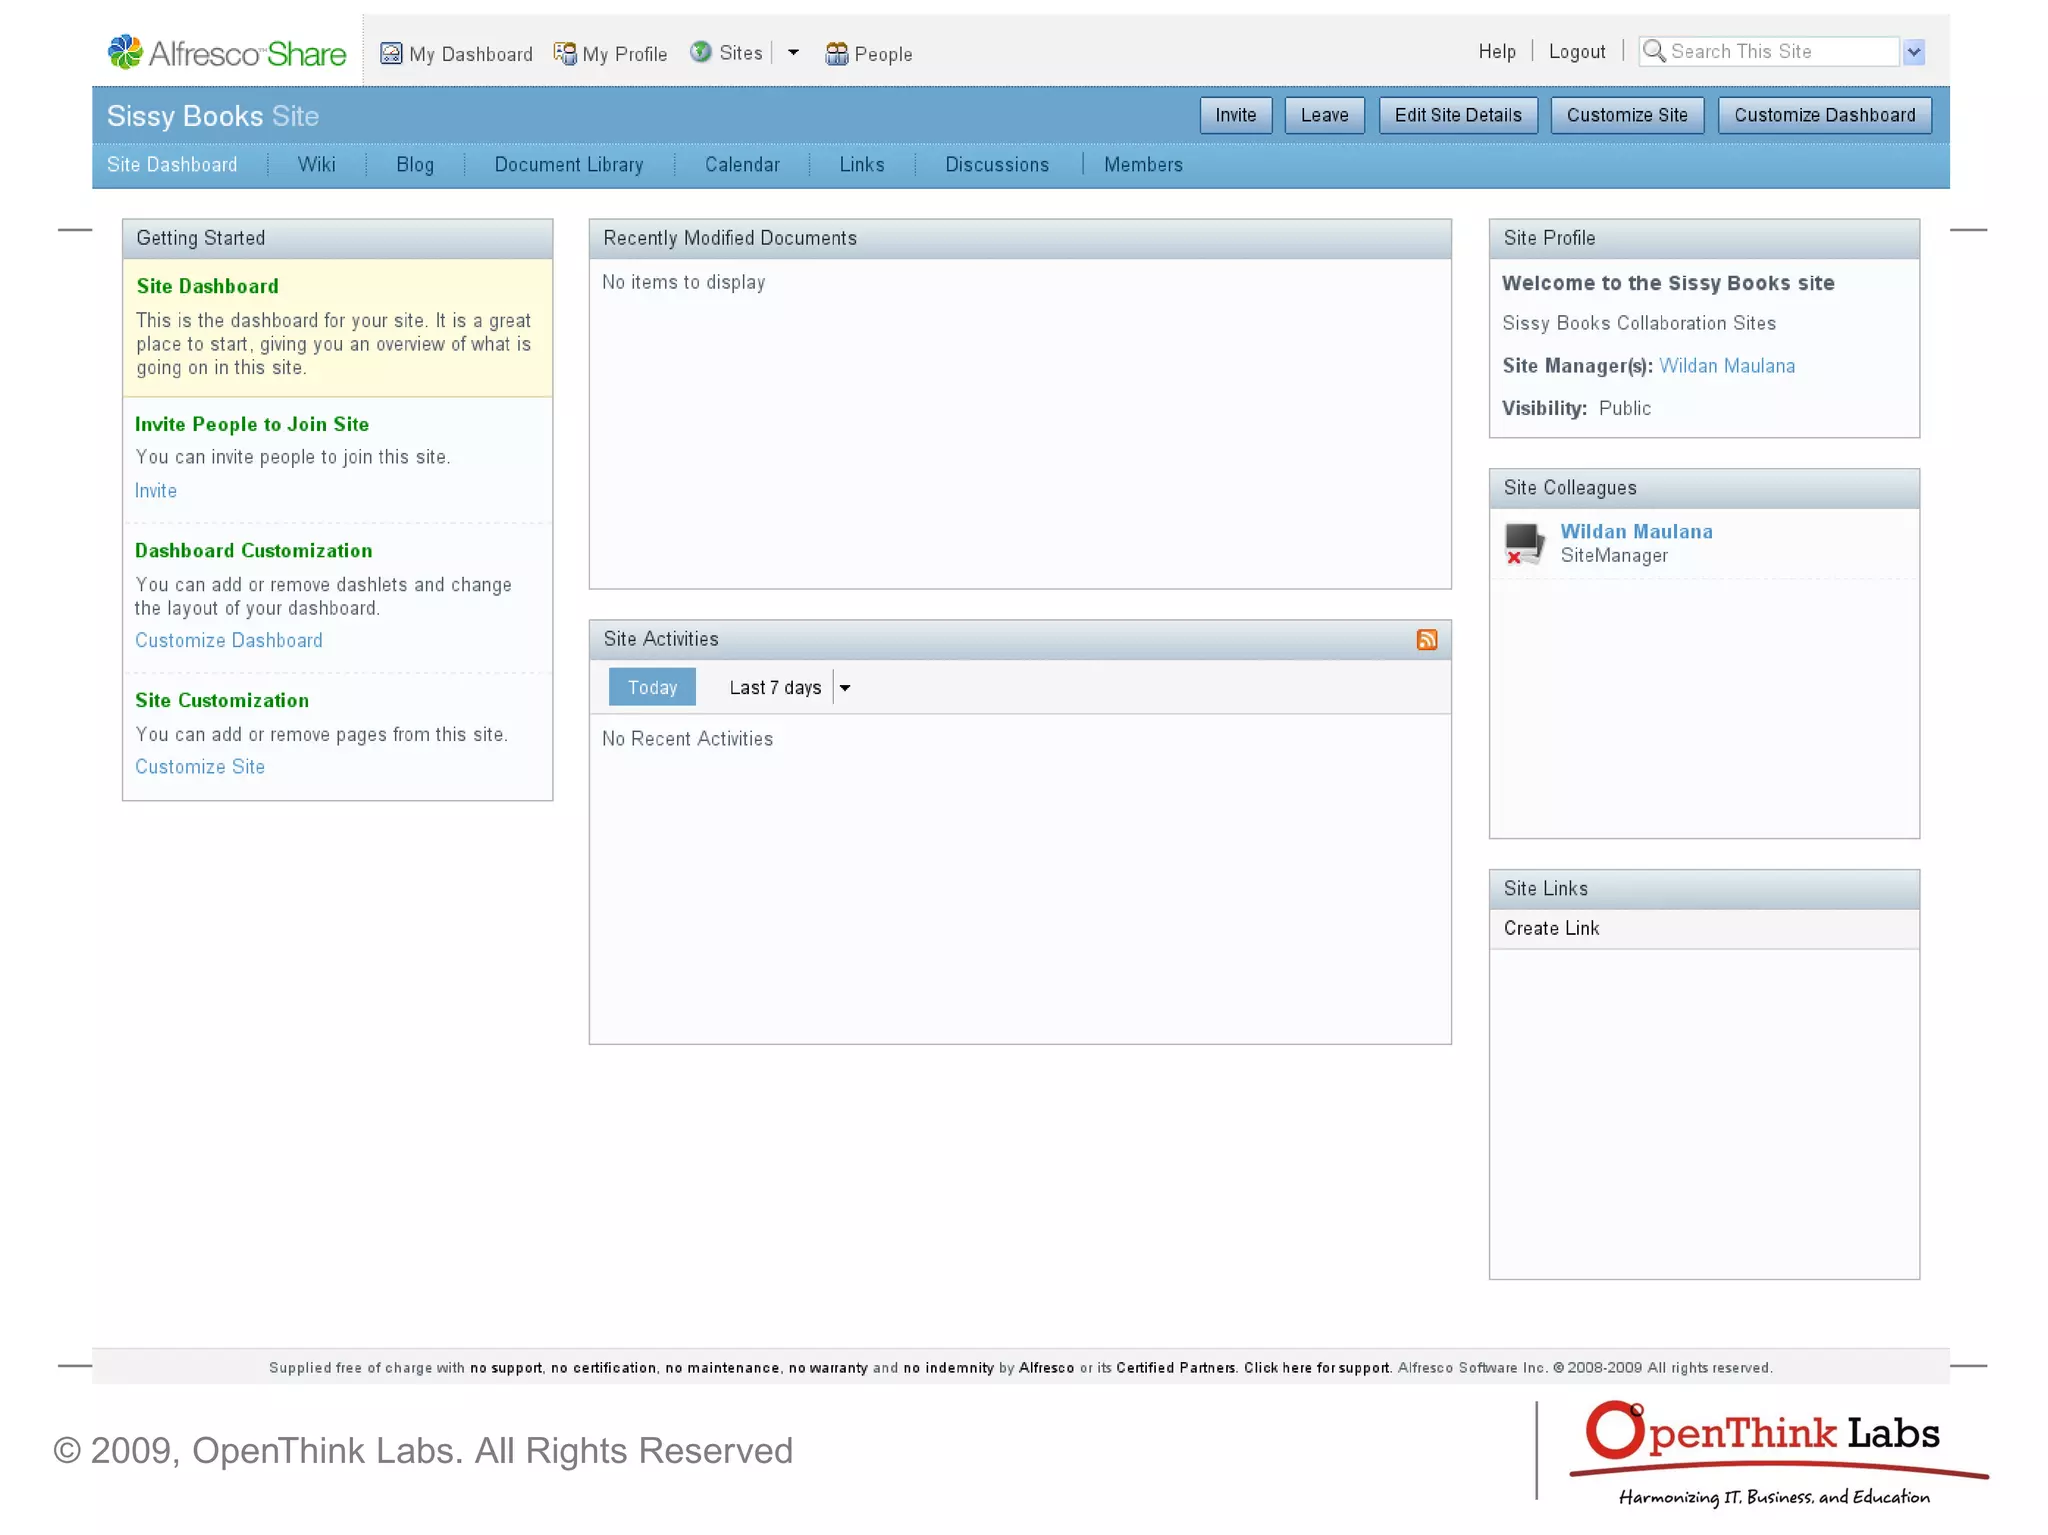Open the Members tab
Image resolution: width=2048 pixels, height=1535 pixels.
click(1143, 165)
